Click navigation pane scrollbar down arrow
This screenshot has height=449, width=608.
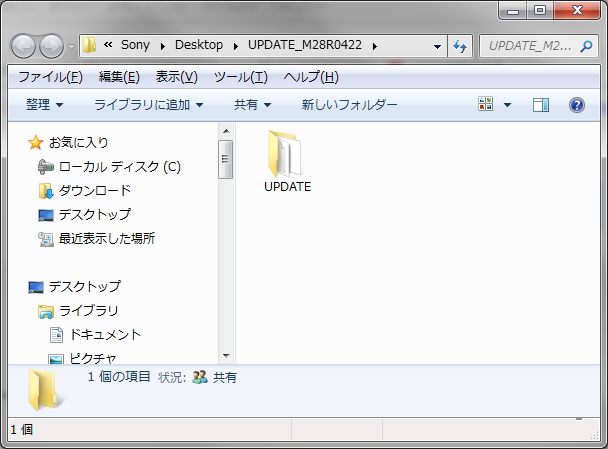point(226,355)
